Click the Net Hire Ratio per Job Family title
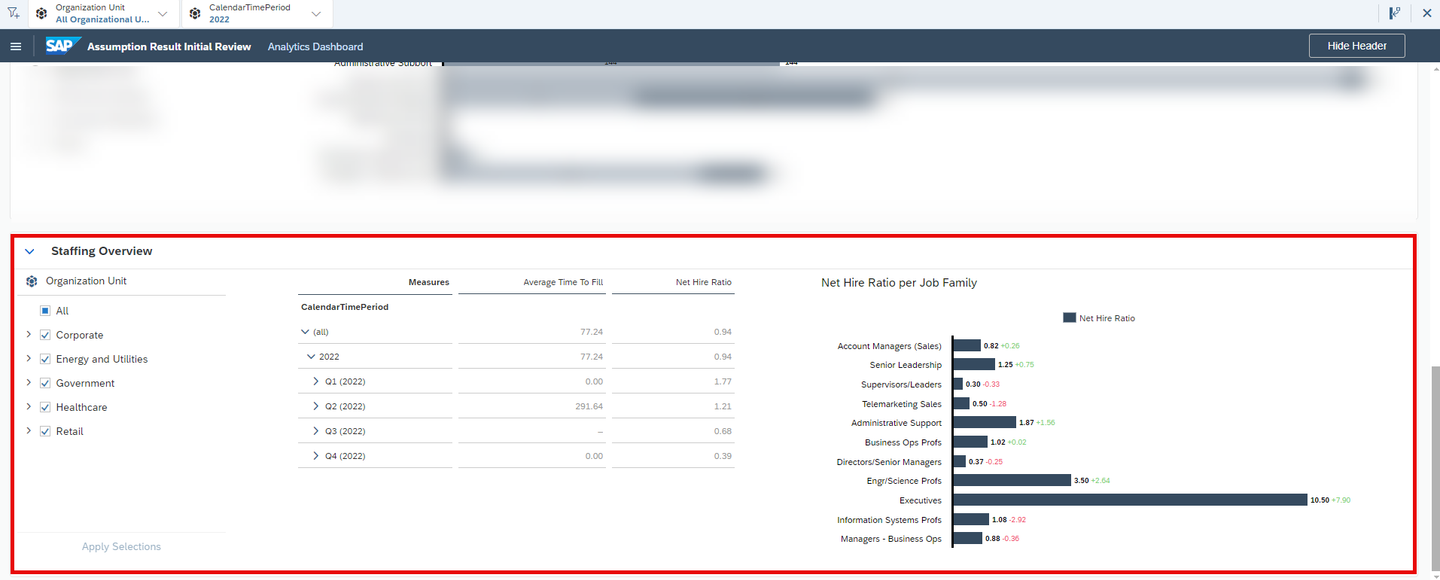The image size is (1440, 580). pos(899,283)
